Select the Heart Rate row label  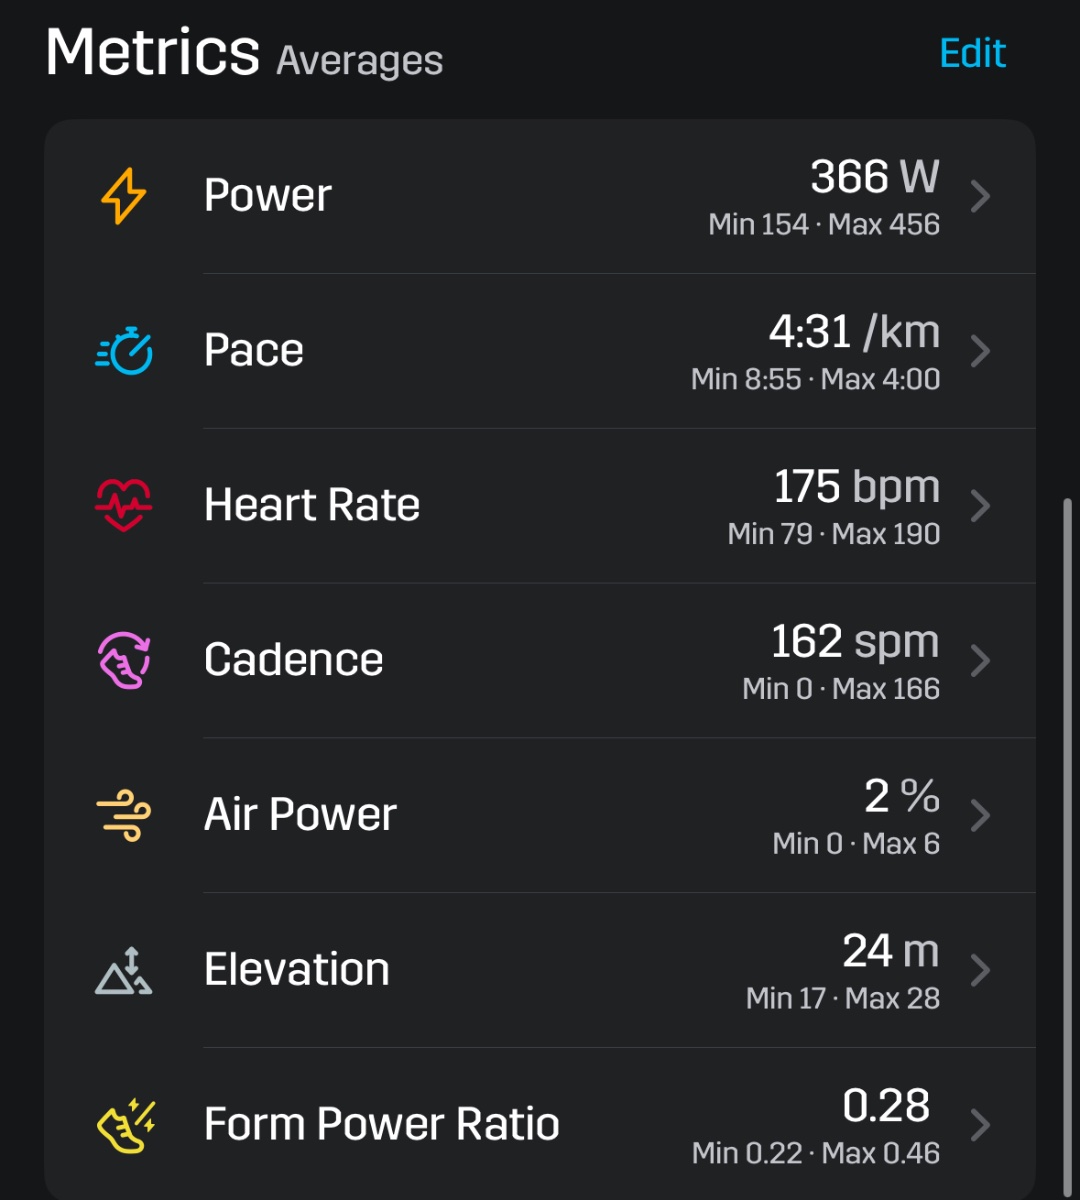coord(311,505)
